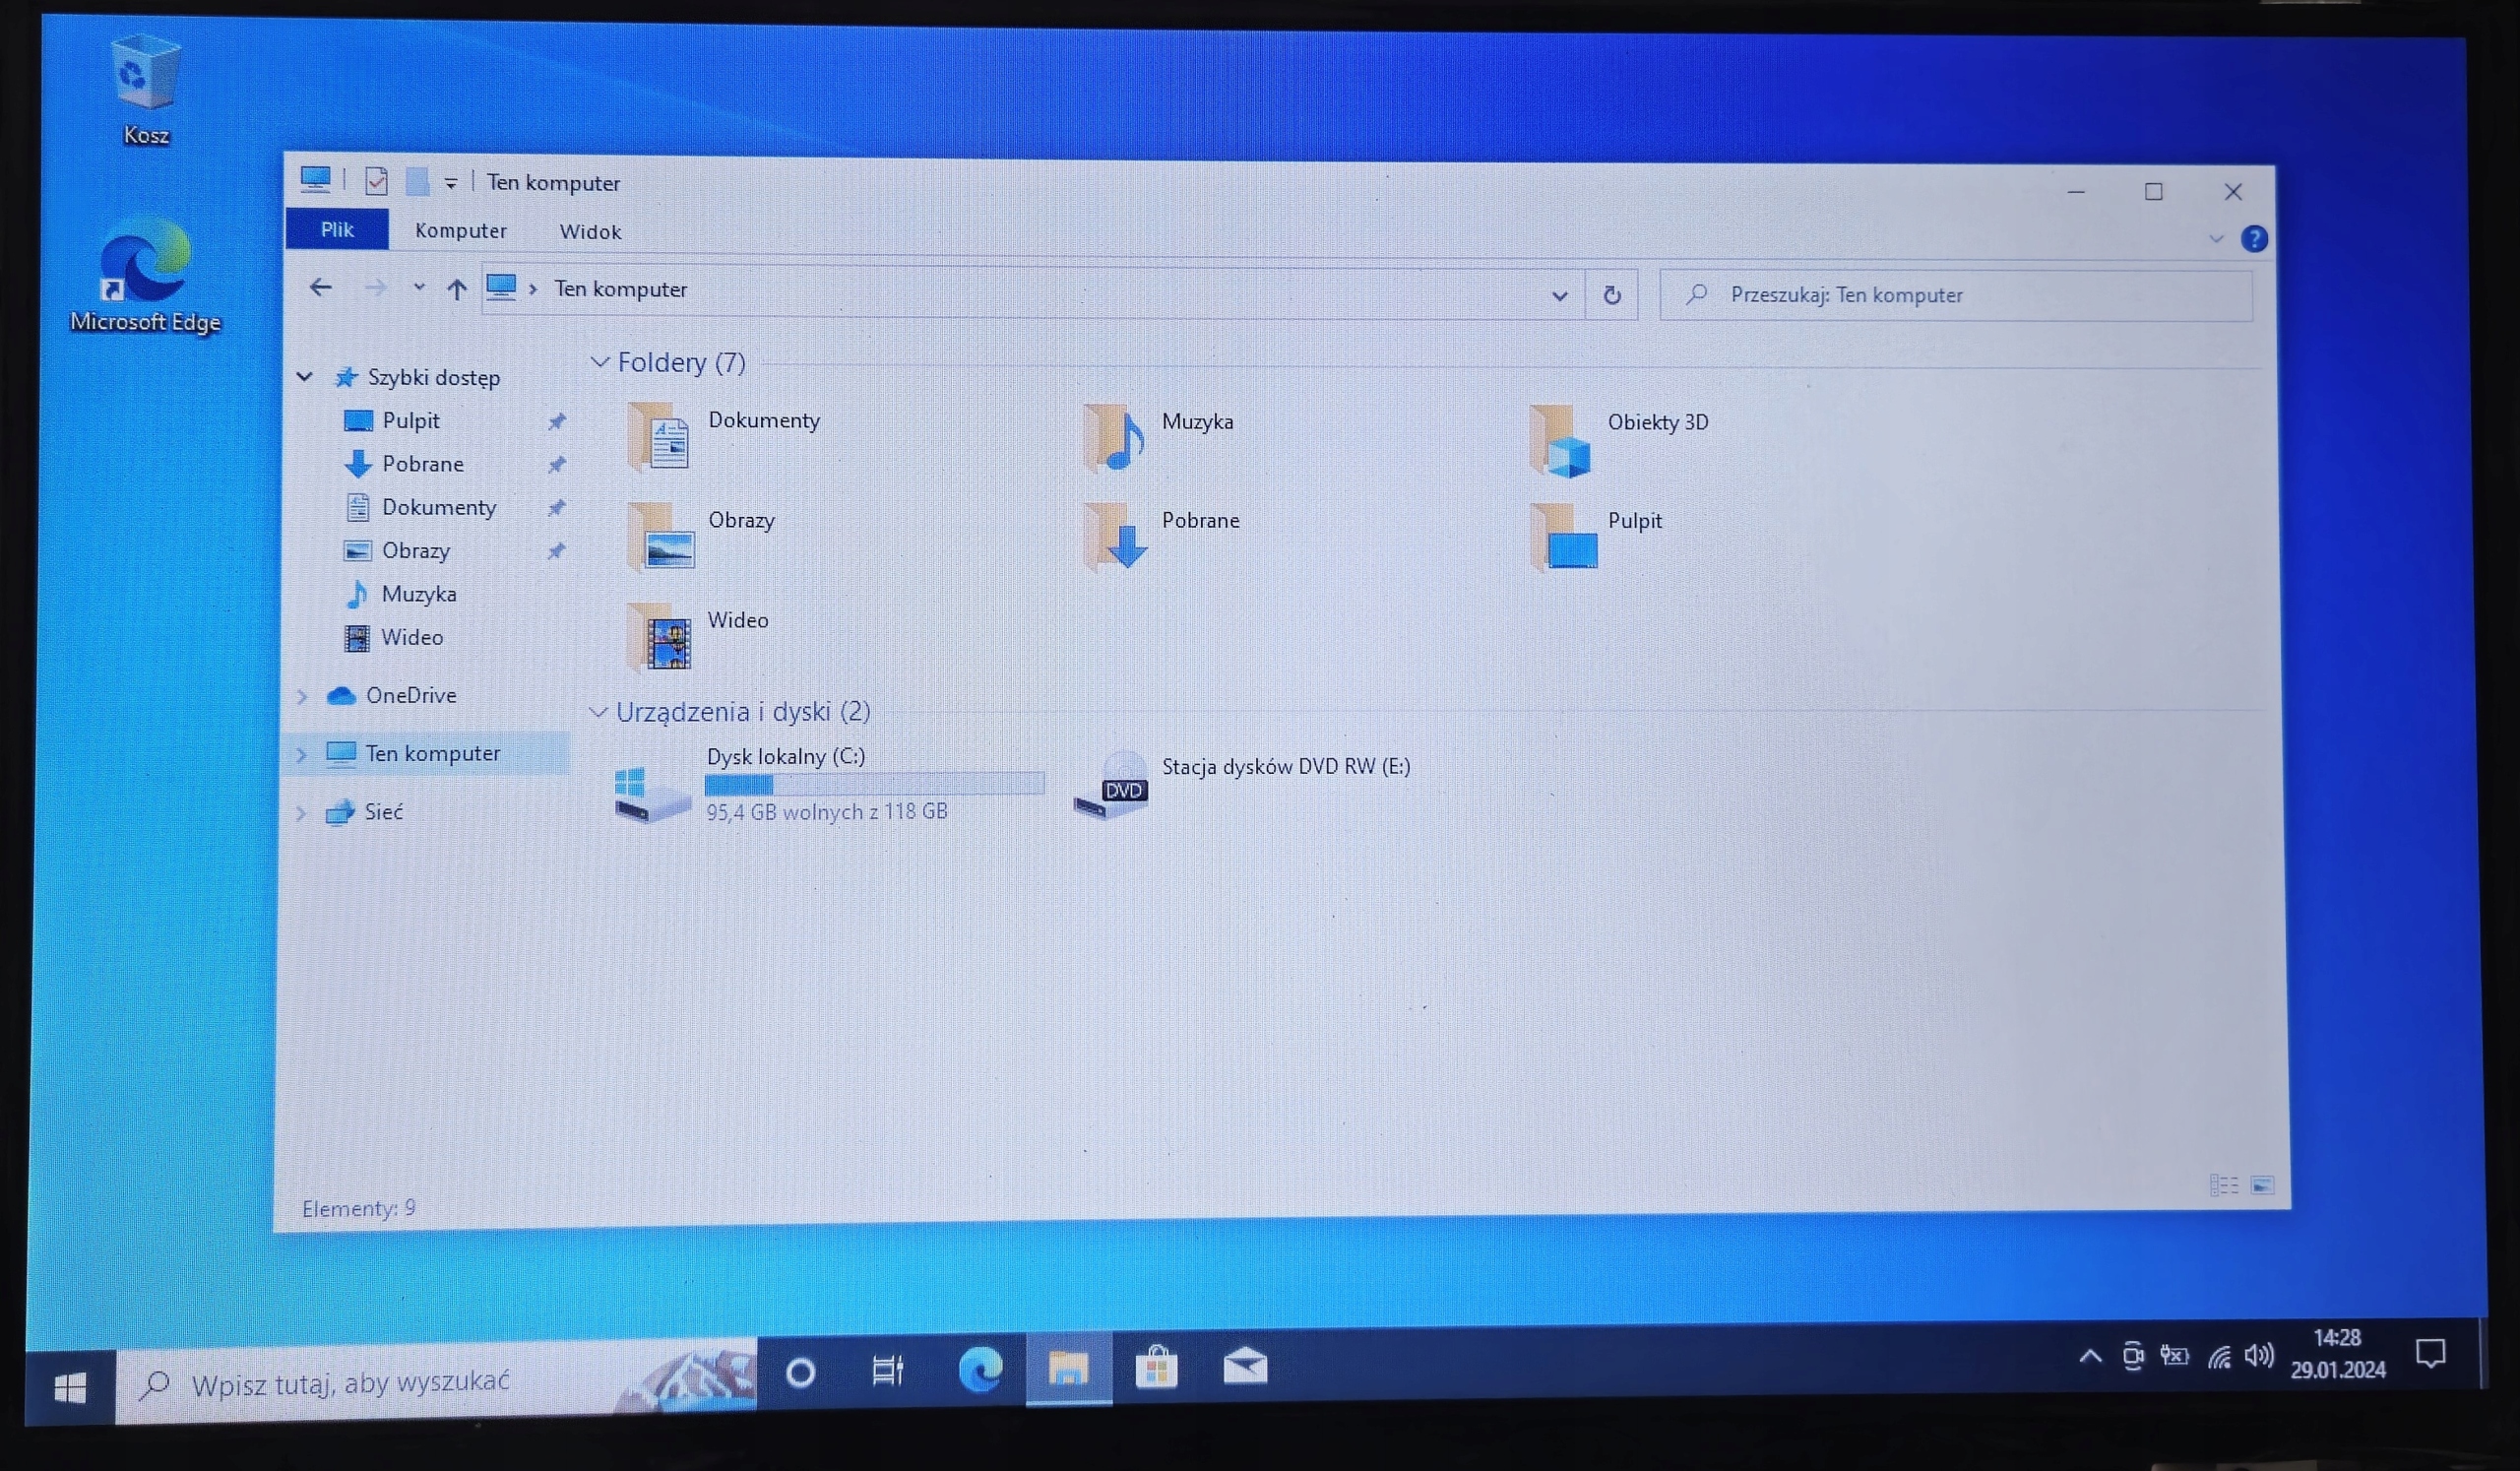Refresh the Ten komputer view
The image size is (2520, 1471).
pos(1611,295)
